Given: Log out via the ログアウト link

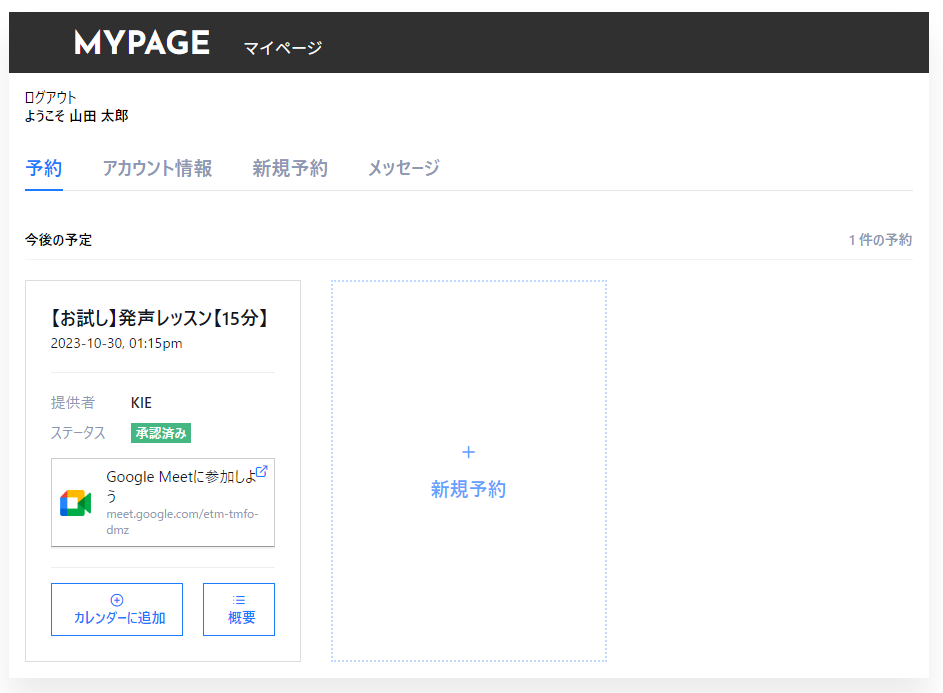Looking at the screenshot, I should 50,97.
